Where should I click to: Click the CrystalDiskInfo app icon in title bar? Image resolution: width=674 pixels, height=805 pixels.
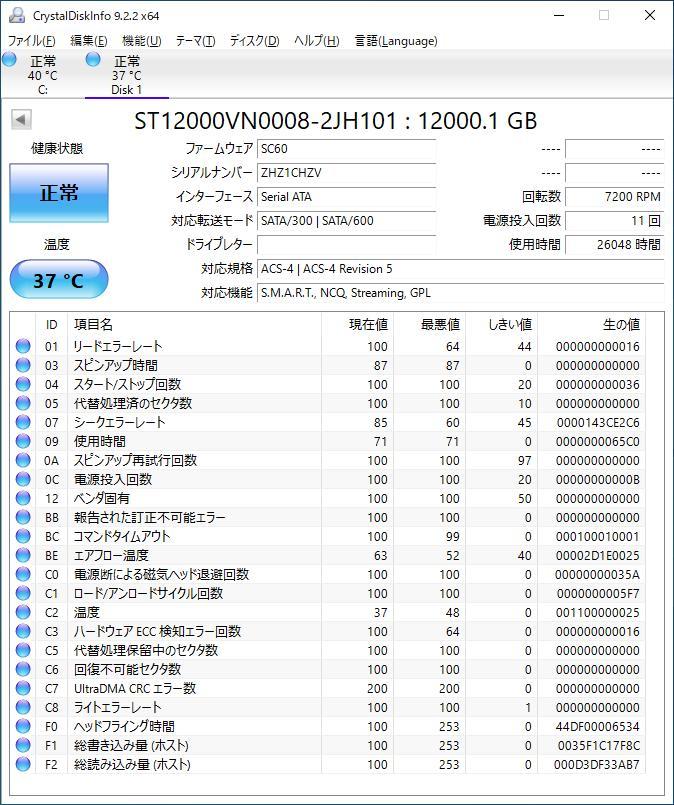point(17,15)
